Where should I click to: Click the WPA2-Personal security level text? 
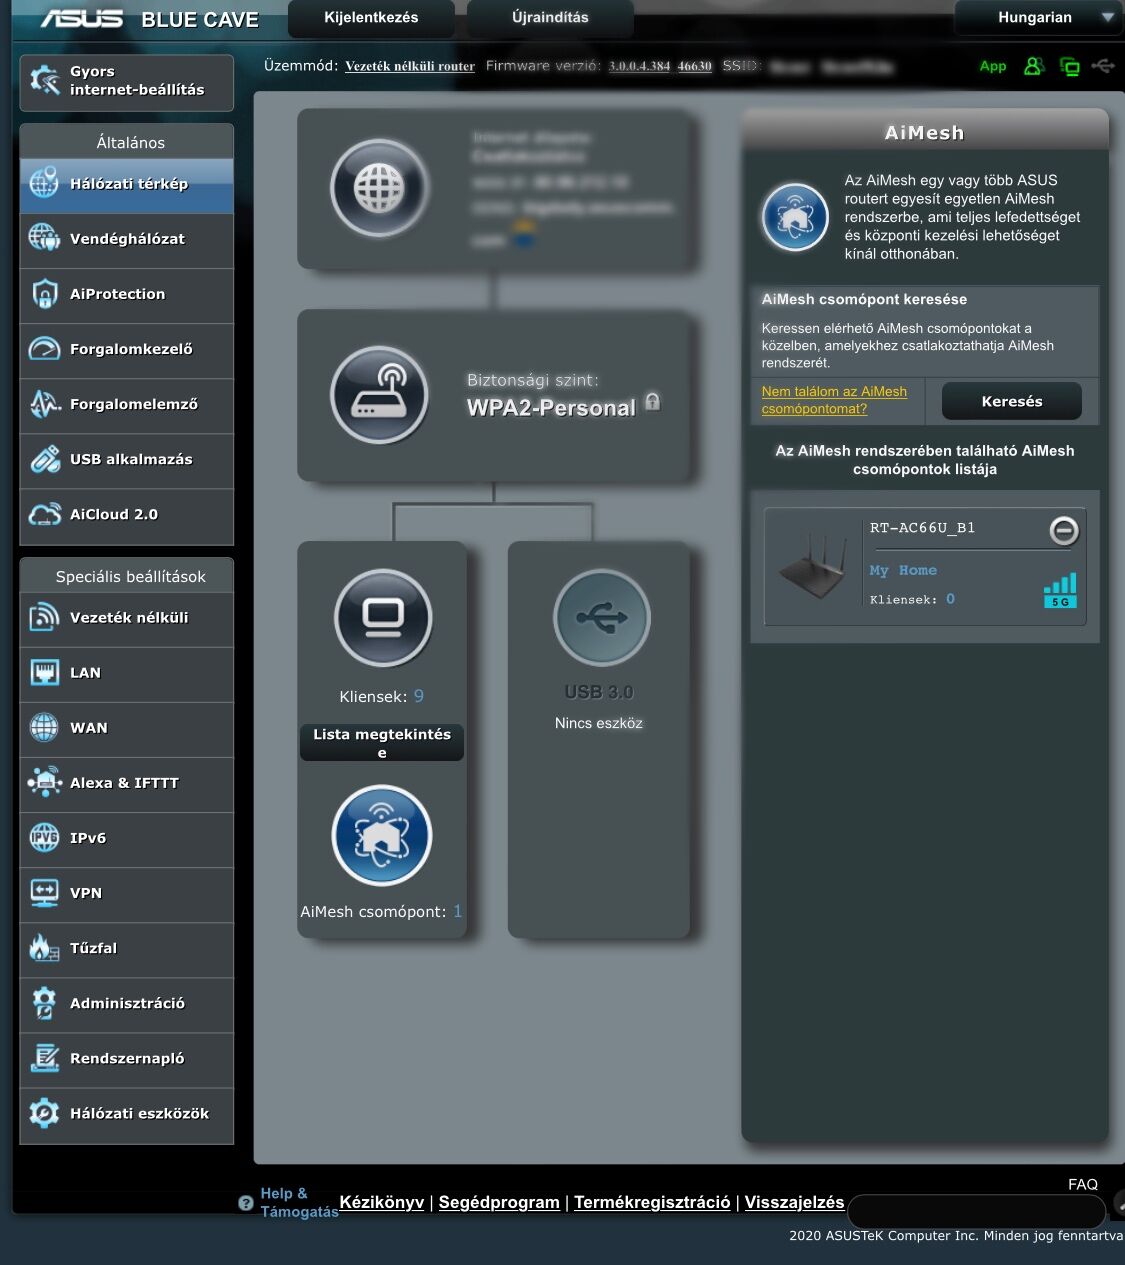(551, 408)
